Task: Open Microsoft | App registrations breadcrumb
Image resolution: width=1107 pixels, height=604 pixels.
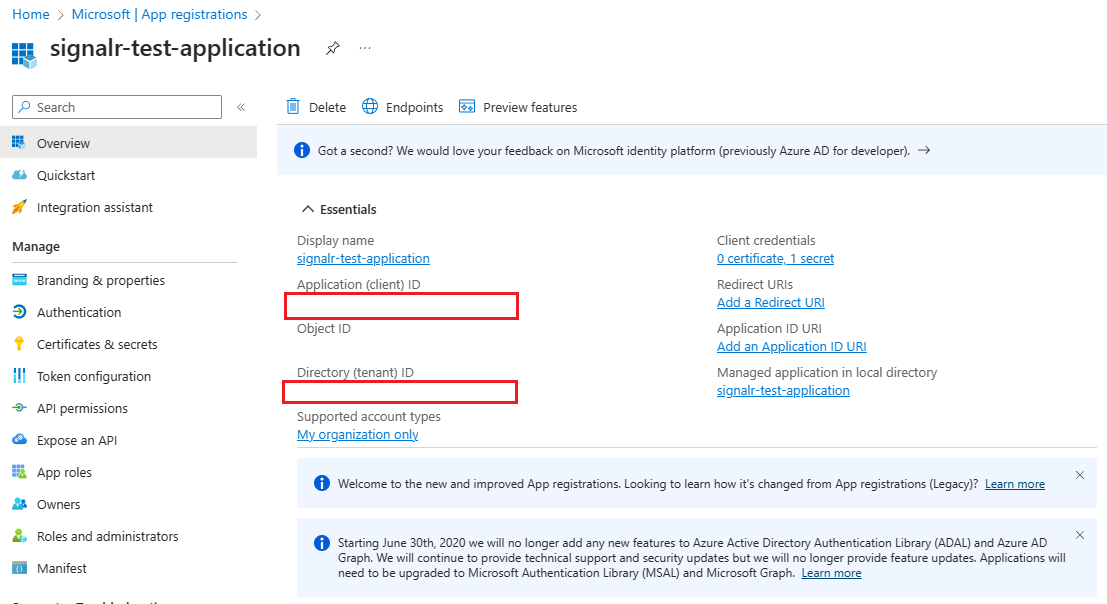Action: click(x=158, y=14)
